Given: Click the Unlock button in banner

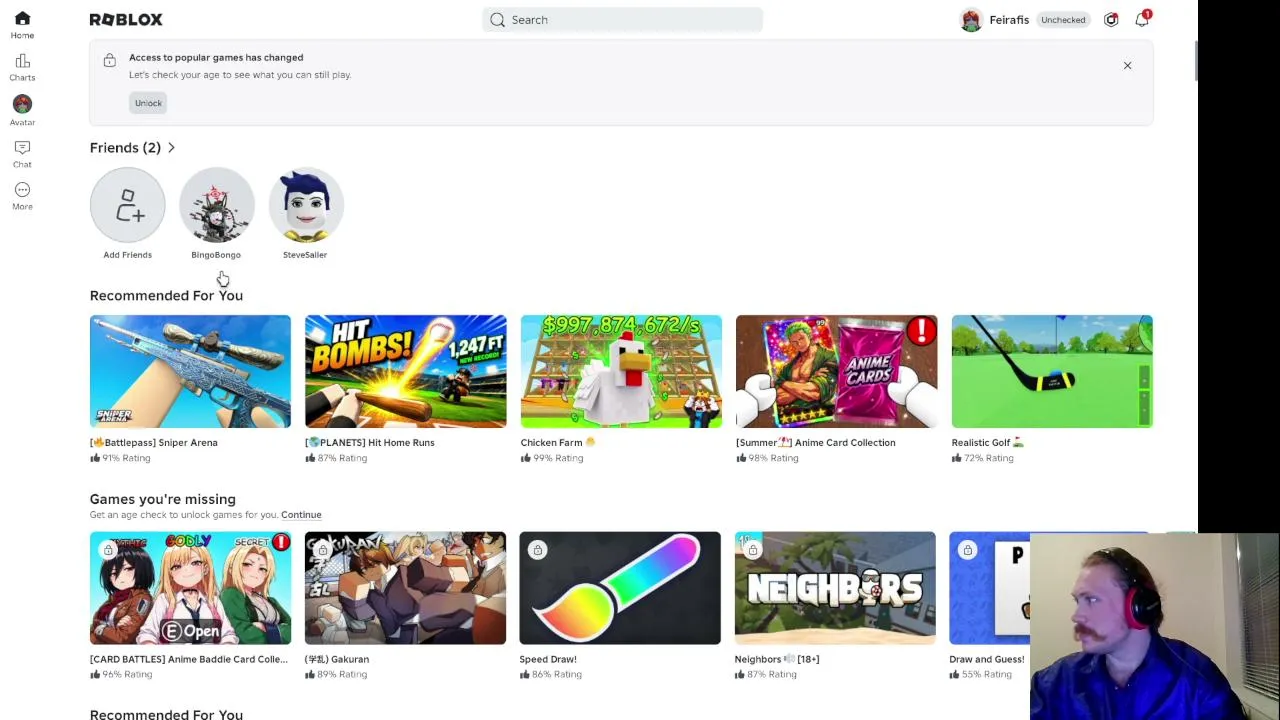Looking at the screenshot, I should click(x=148, y=103).
